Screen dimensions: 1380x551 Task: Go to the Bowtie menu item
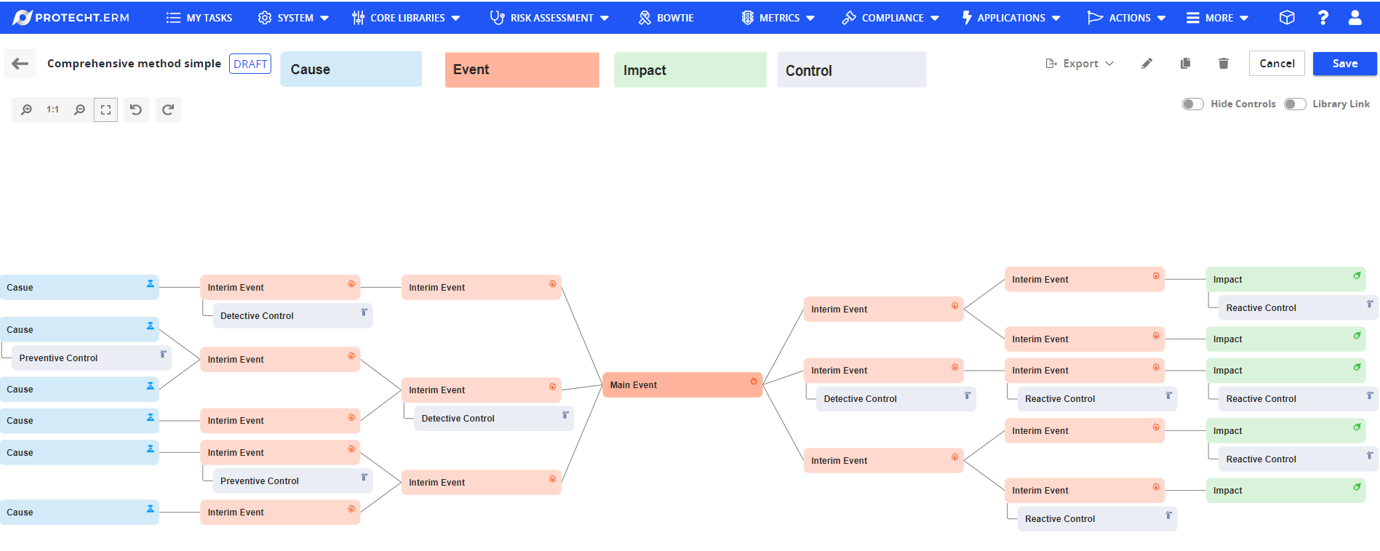(x=666, y=18)
